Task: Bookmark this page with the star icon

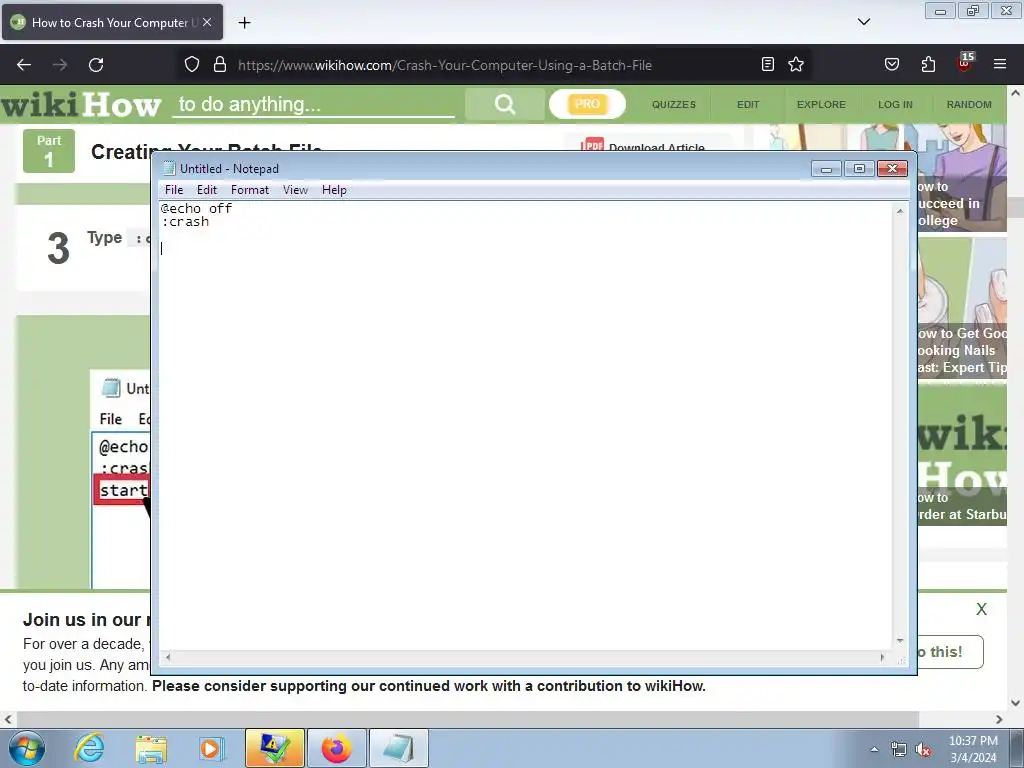Action: (x=796, y=64)
